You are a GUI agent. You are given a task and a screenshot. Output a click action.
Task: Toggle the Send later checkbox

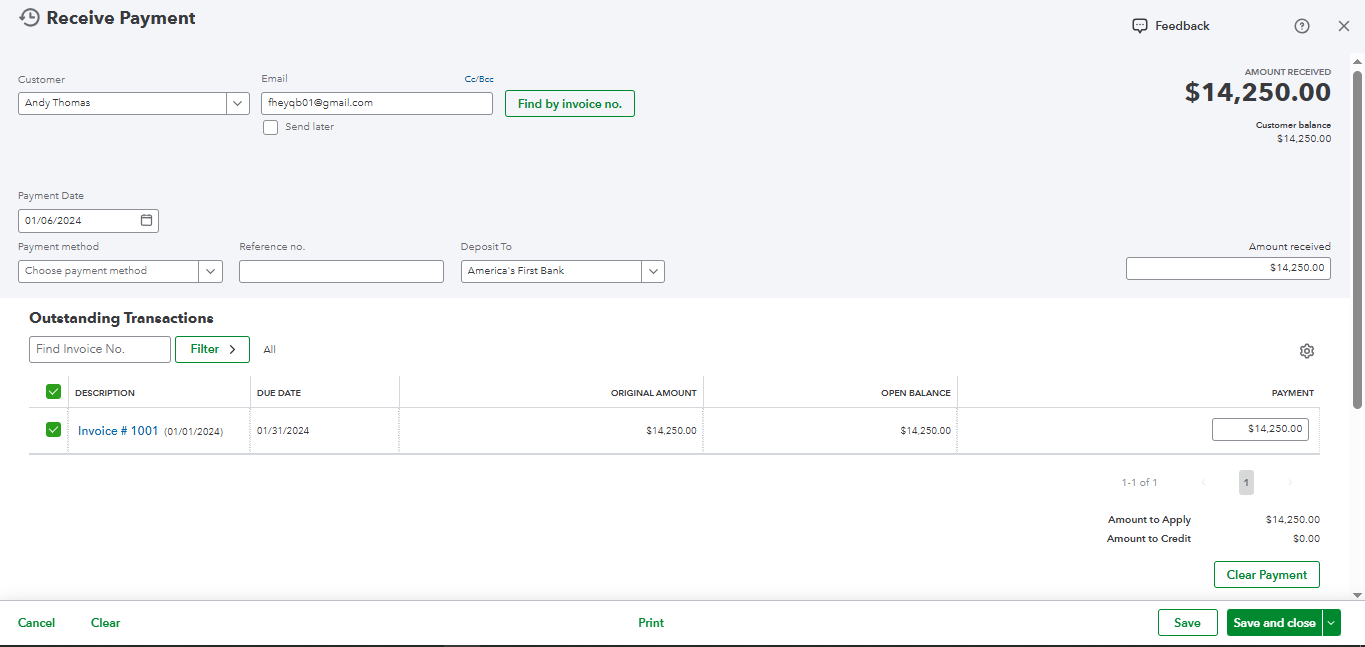[x=270, y=127]
